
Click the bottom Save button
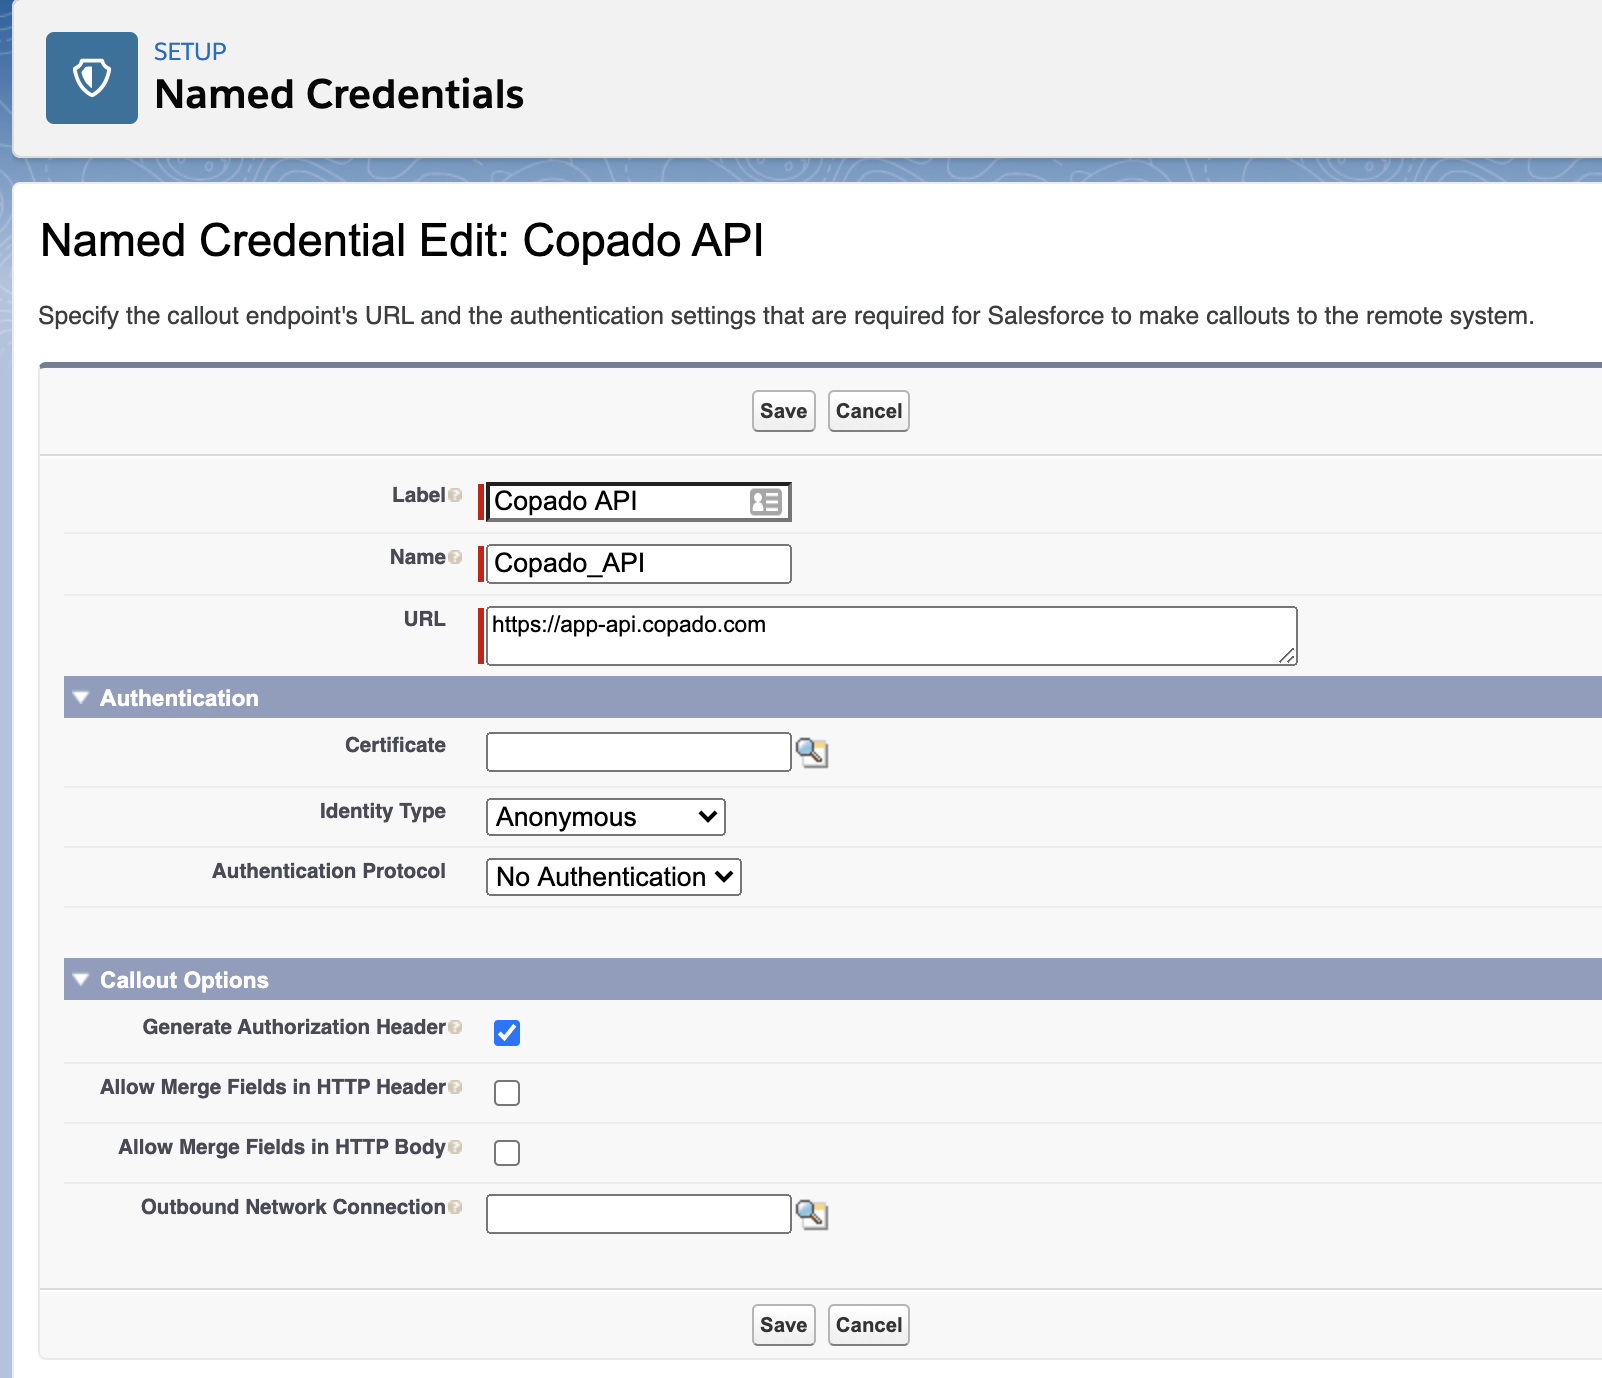(784, 1325)
